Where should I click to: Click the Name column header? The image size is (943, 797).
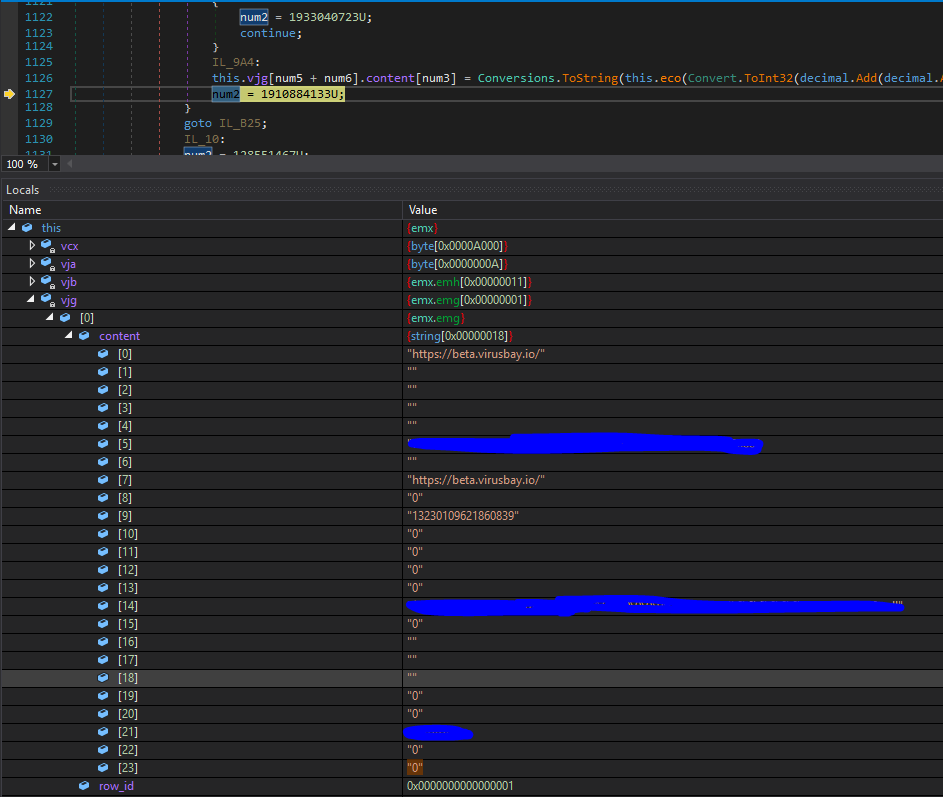[x=25, y=210]
